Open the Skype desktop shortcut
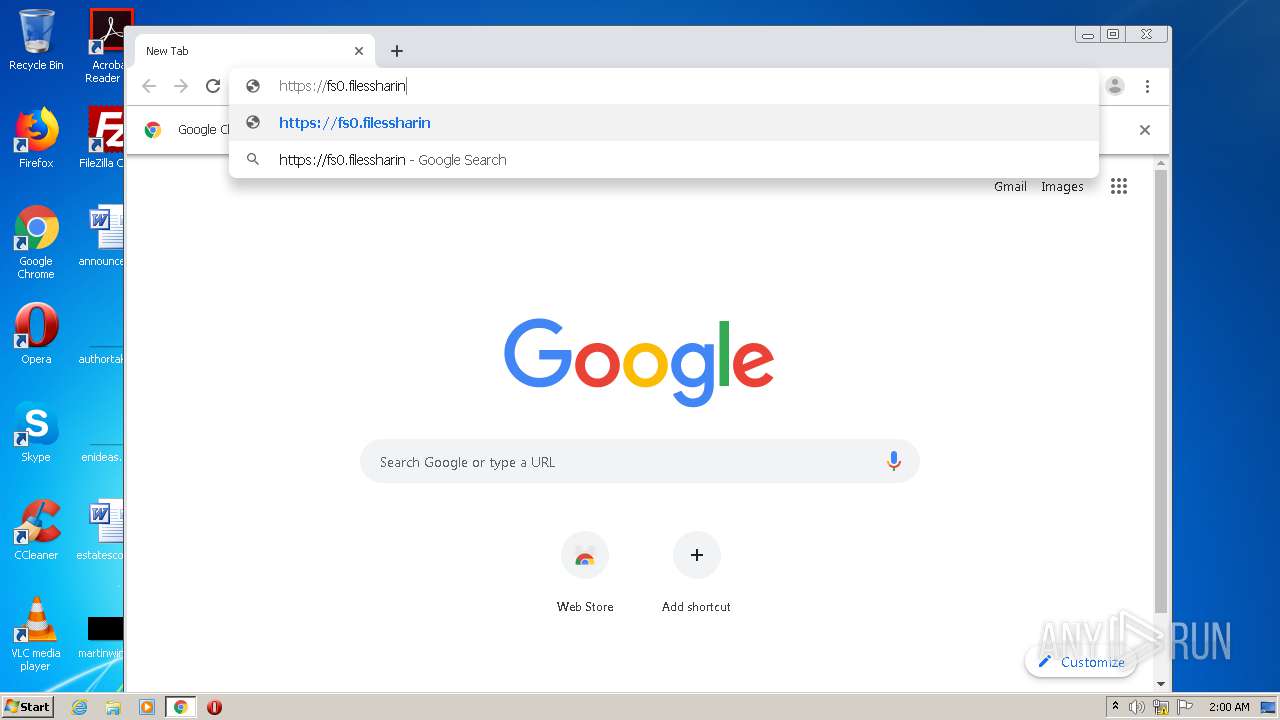This screenshot has width=1280, height=720. point(36,432)
